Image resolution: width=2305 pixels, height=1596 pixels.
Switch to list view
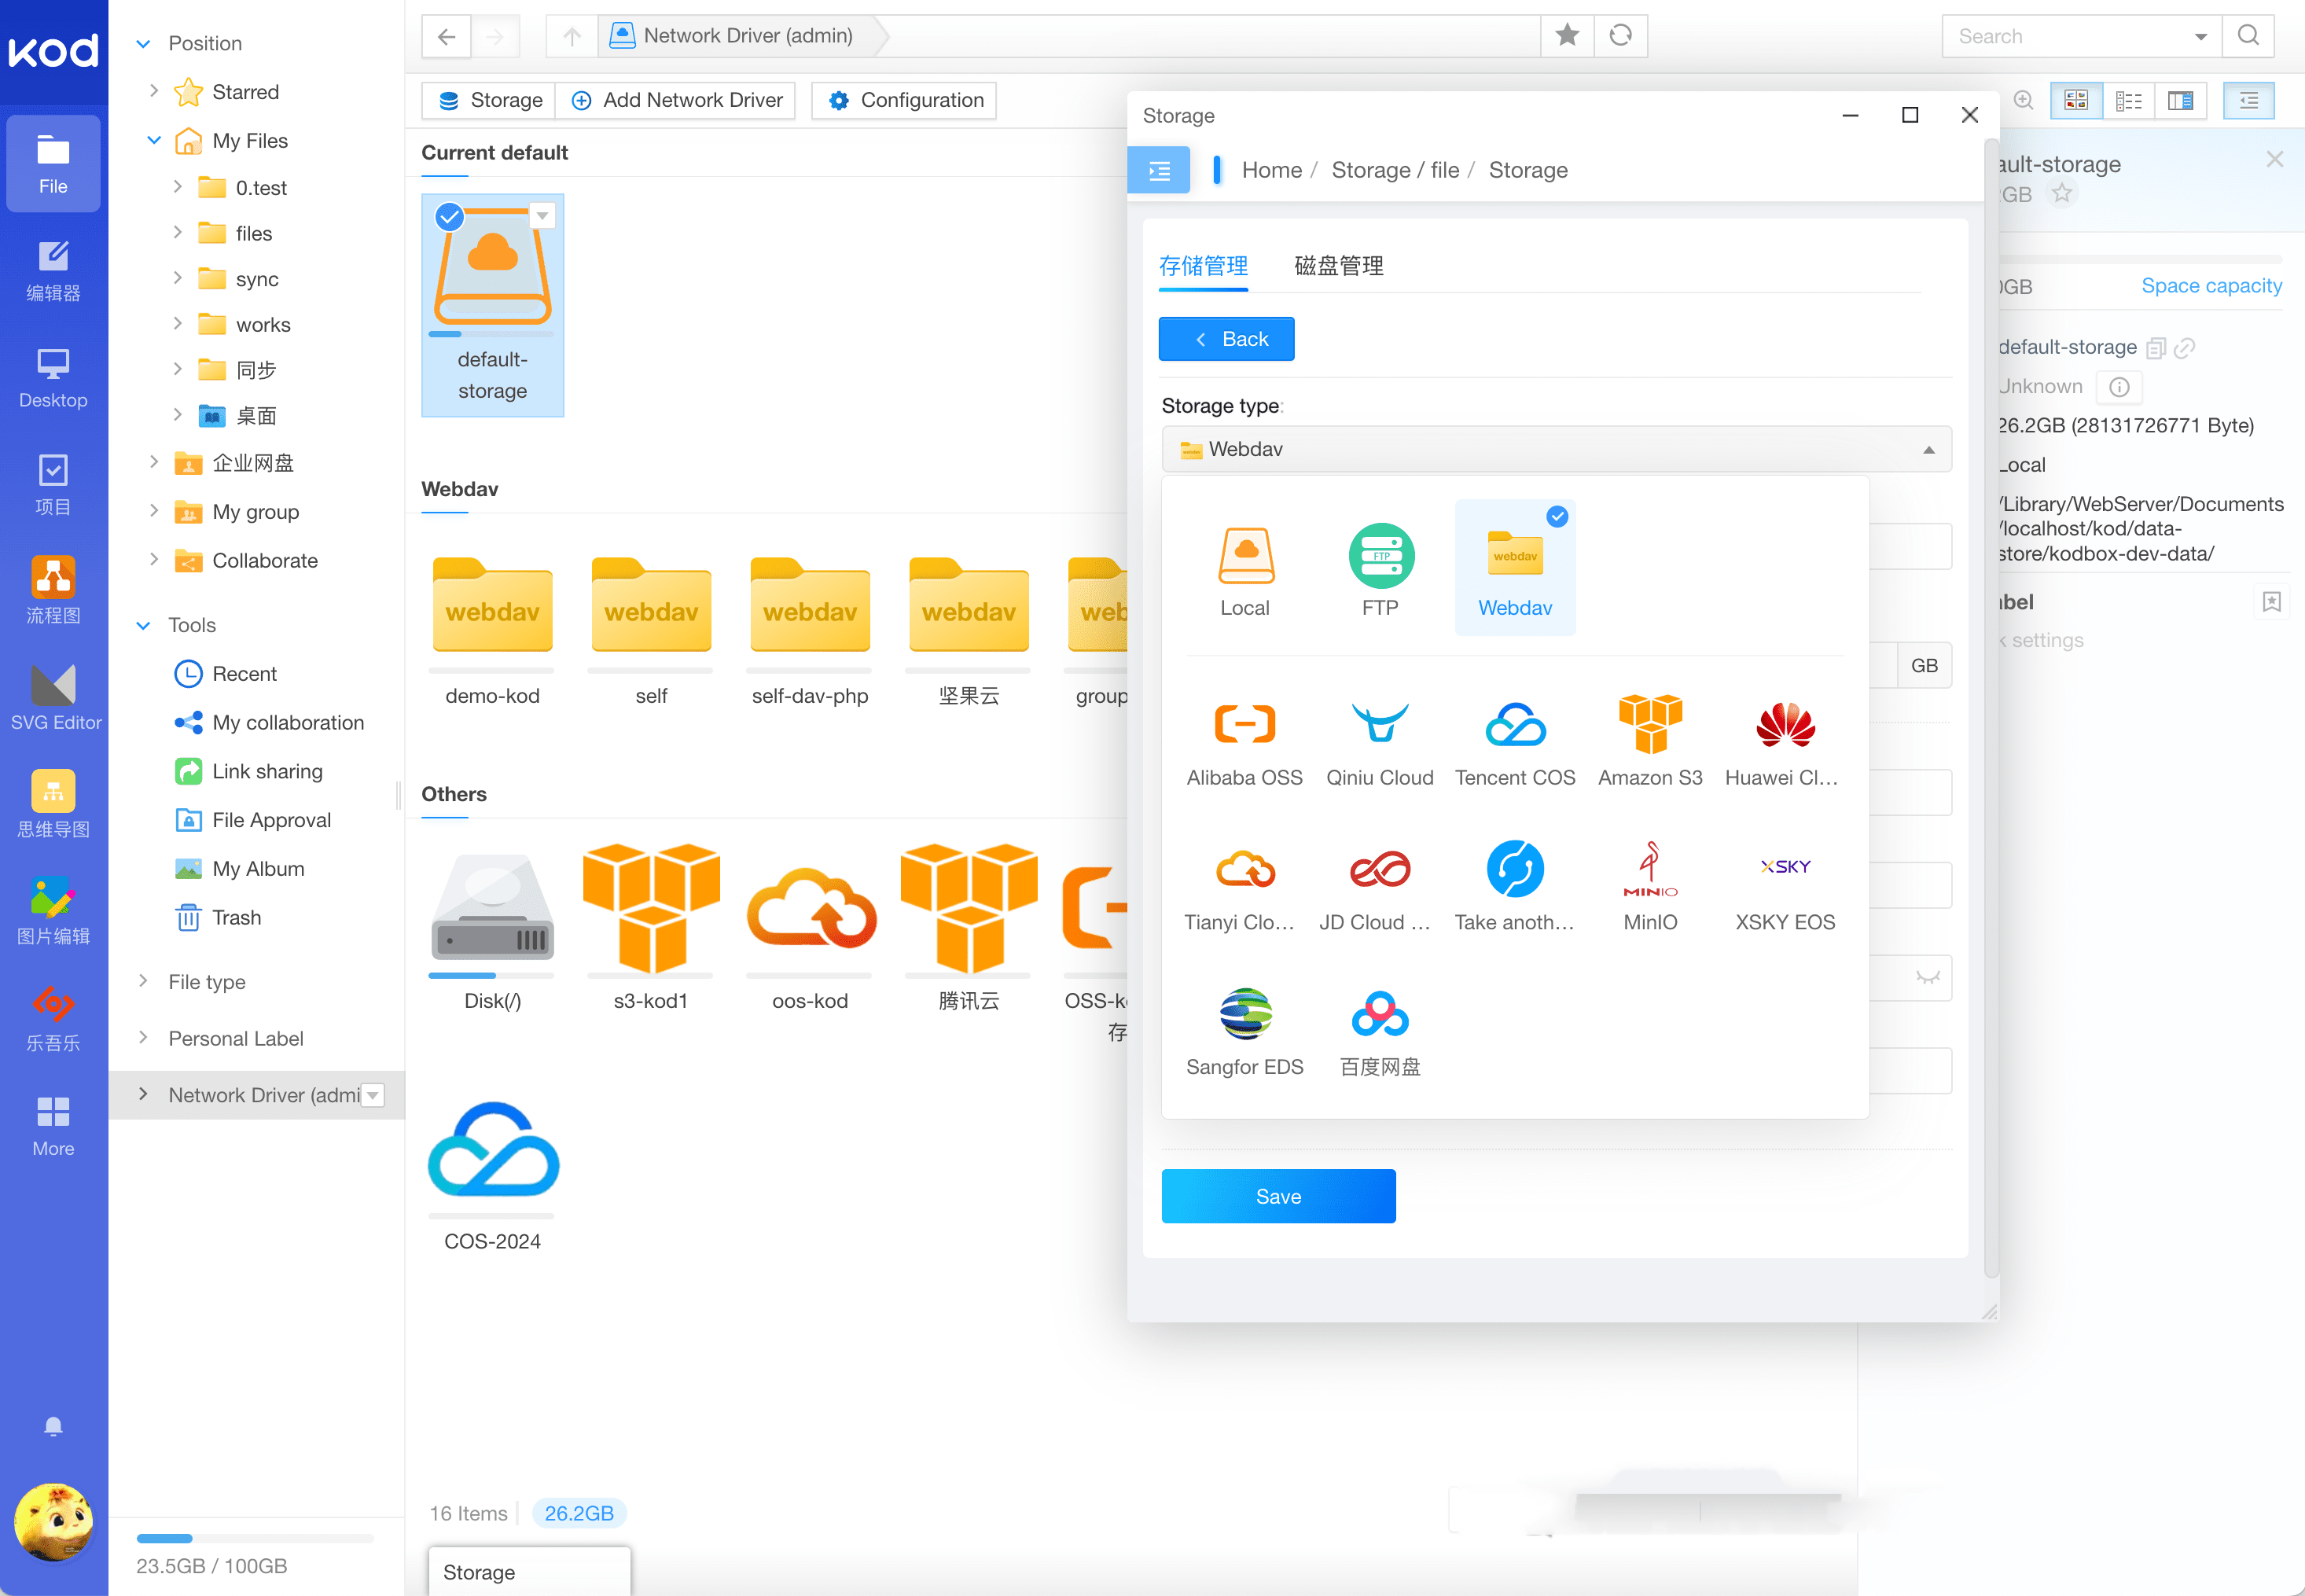pyautogui.click(x=2128, y=100)
